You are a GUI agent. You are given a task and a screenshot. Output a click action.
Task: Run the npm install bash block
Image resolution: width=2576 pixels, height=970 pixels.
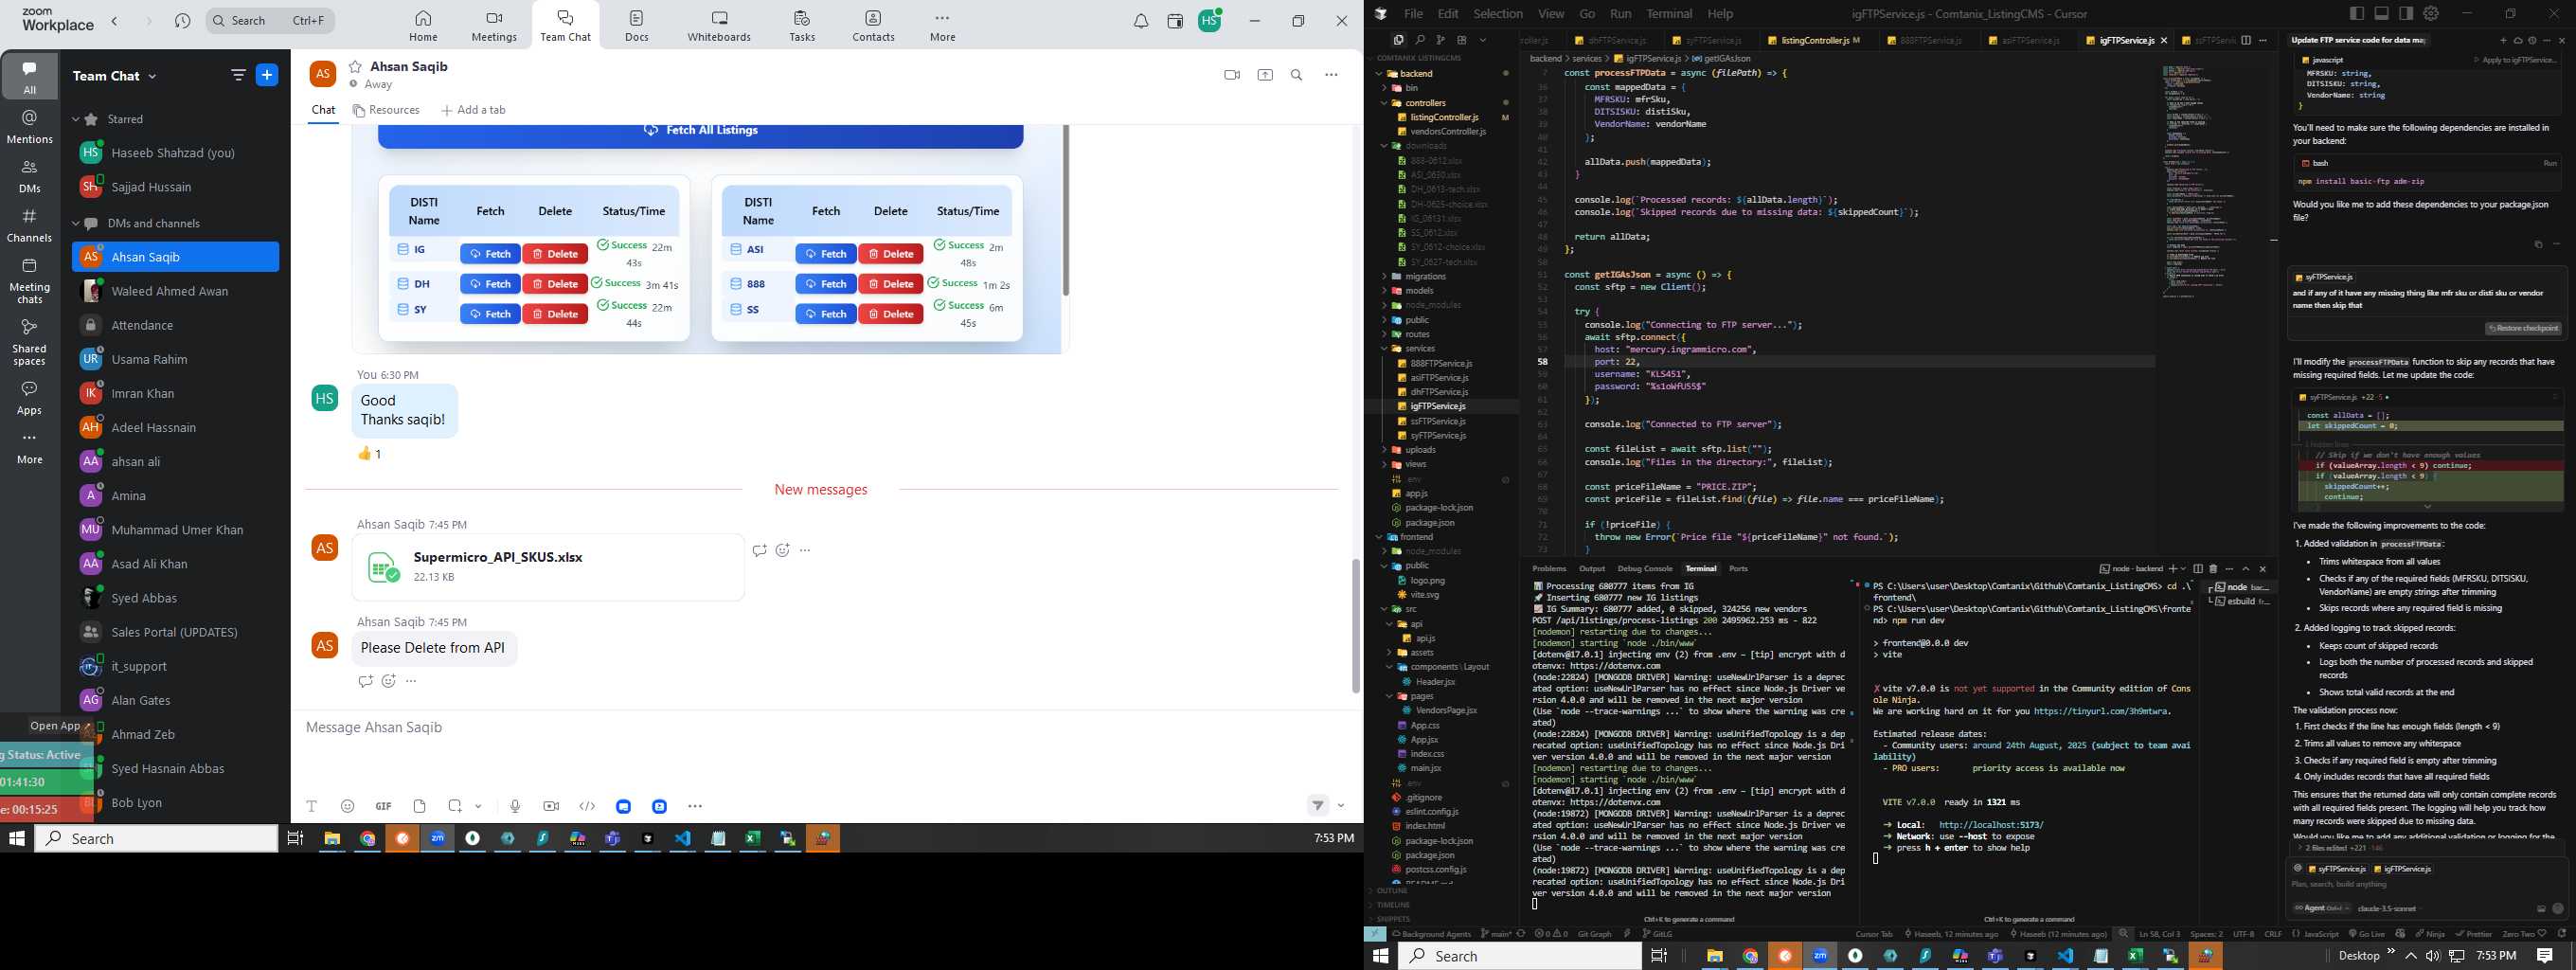pos(2550,163)
